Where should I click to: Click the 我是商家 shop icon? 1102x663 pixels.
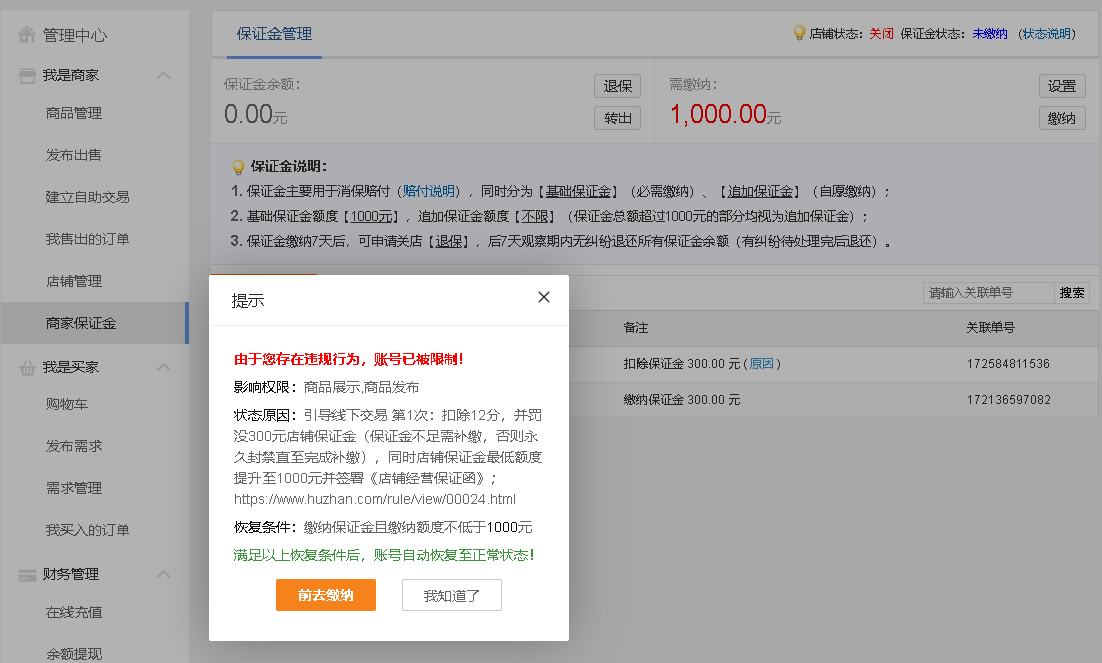27,76
